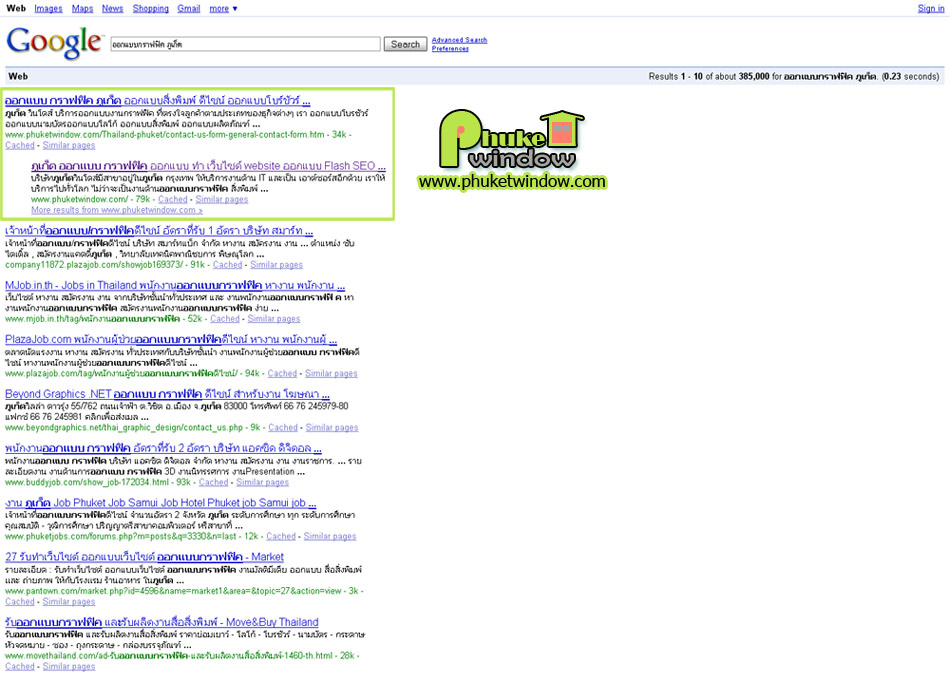Screen dimensions: 950x682
Task: Click Similar pages for movethailand.com result
Action: point(69,667)
